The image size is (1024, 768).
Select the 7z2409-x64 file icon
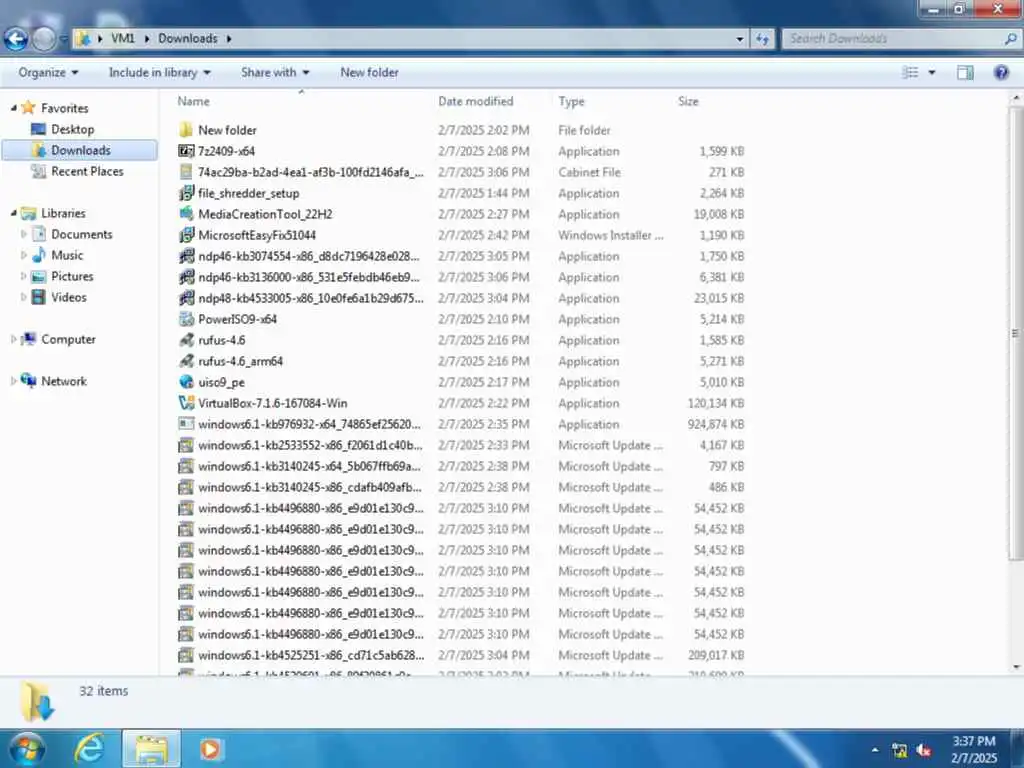click(x=186, y=151)
